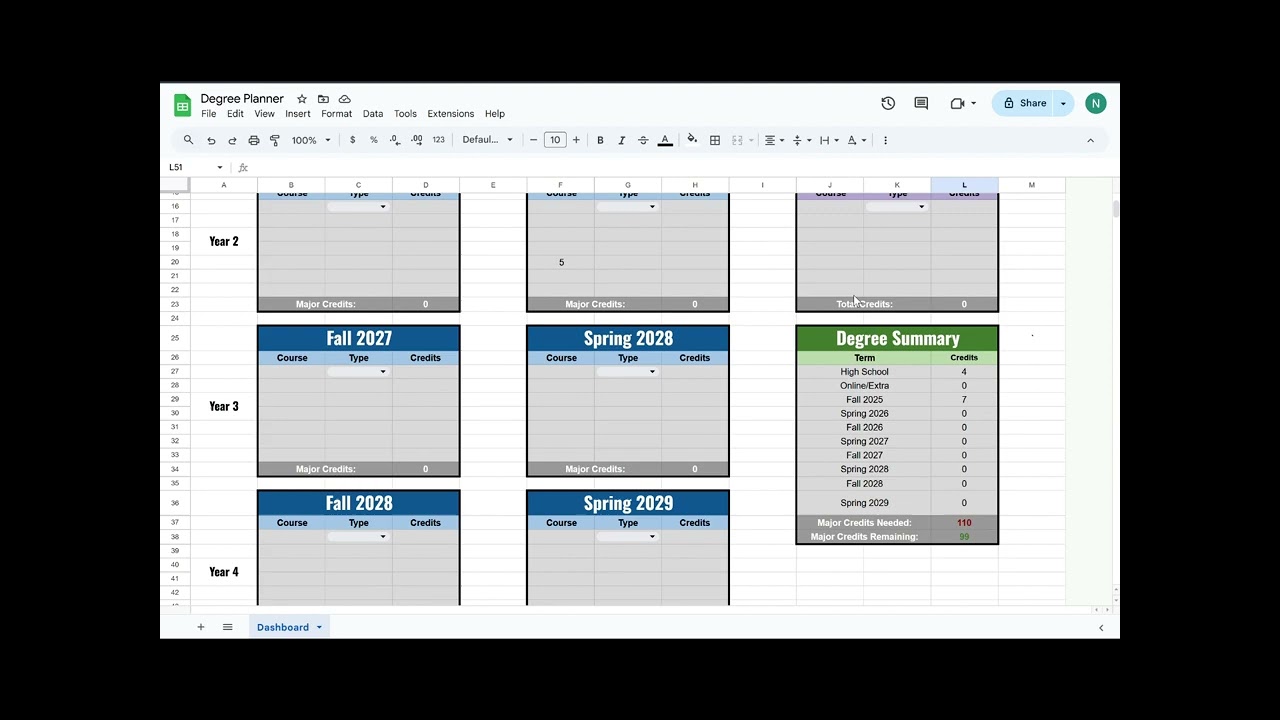1280x720 pixels.
Task: Click the font size input field
Action: coord(555,140)
